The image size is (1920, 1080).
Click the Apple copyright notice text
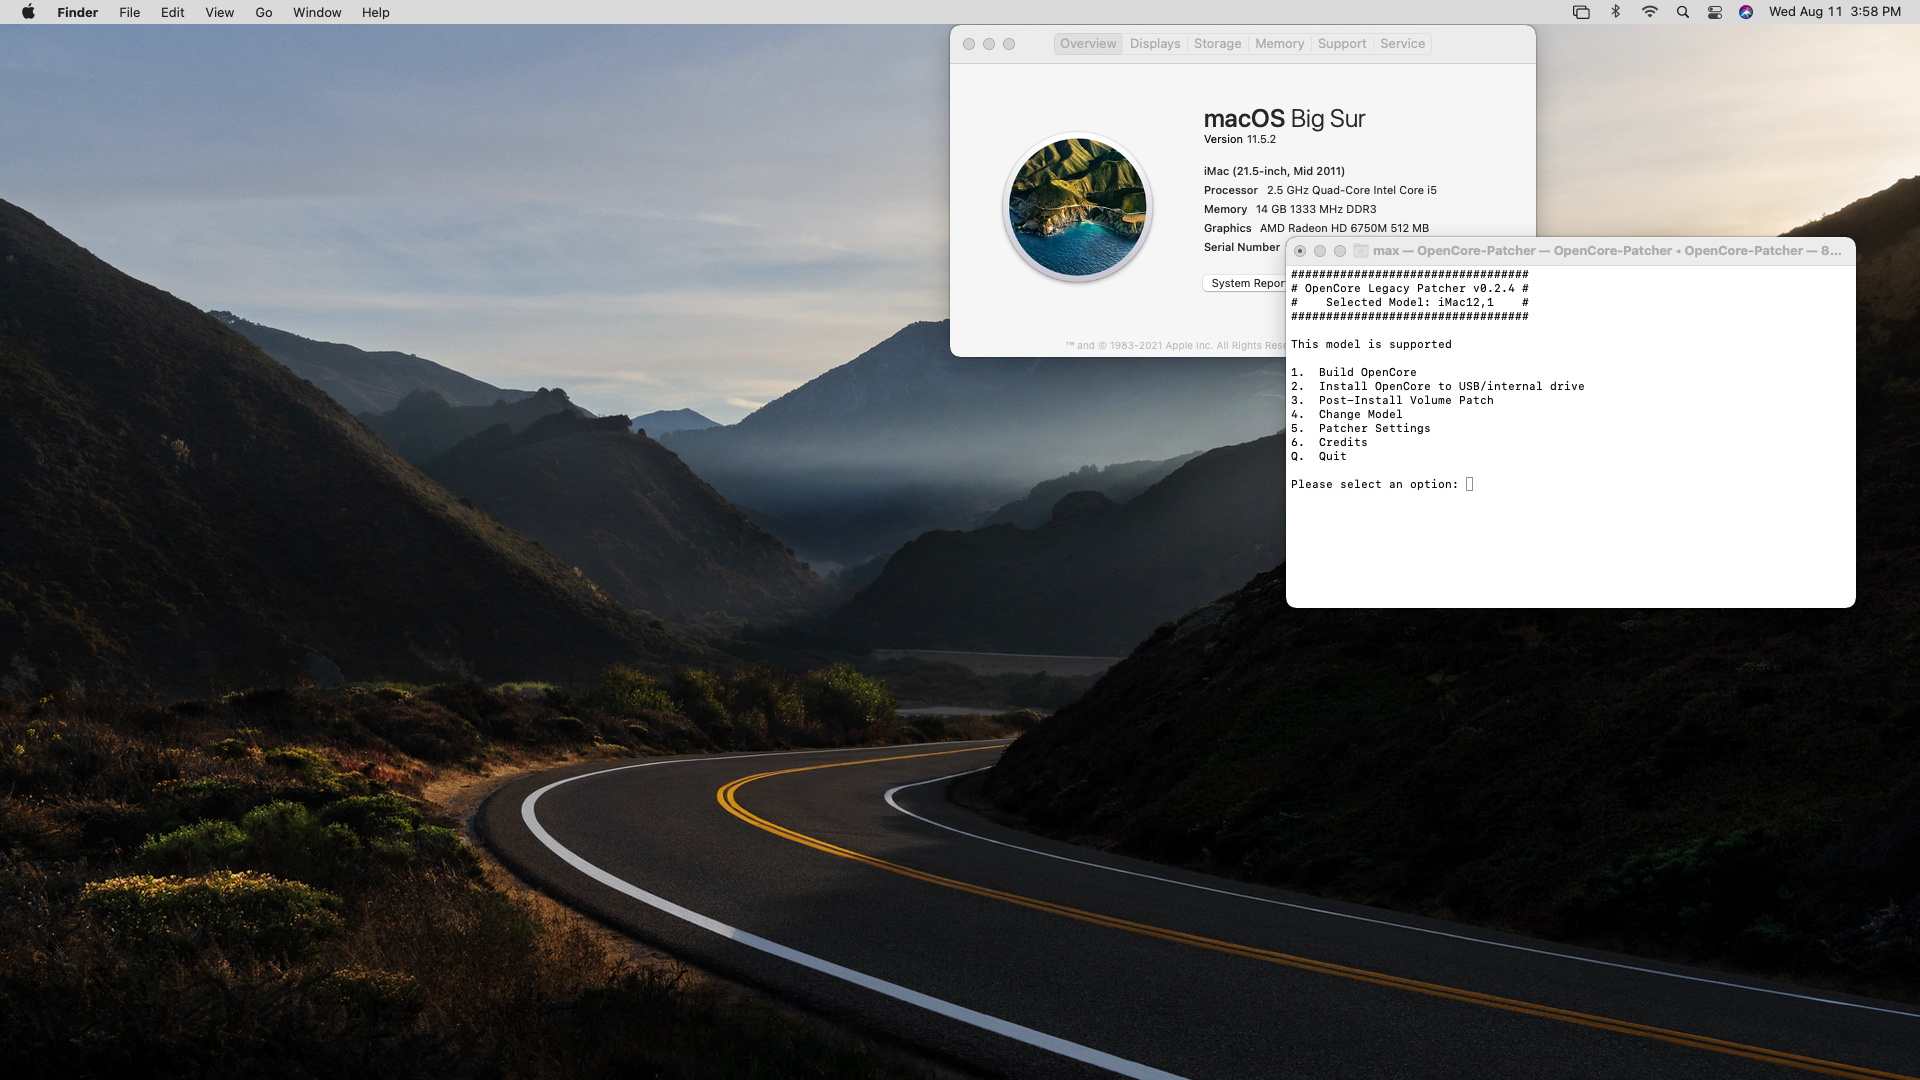click(x=1175, y=346)
